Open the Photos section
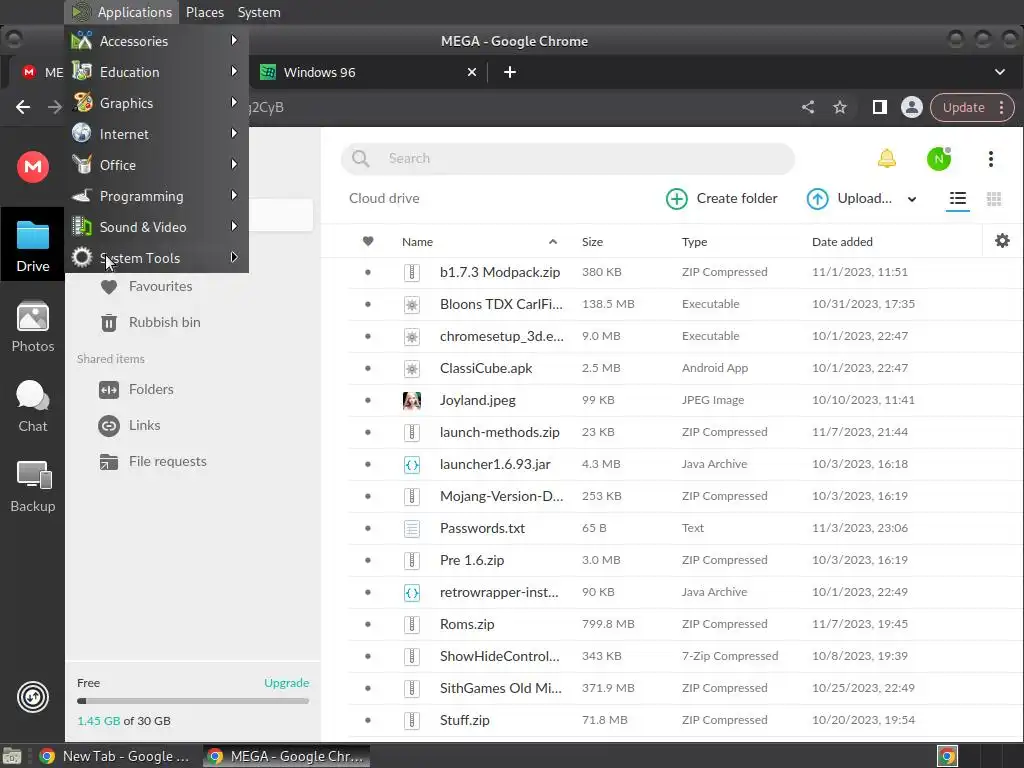Screen dimensions: 1024x768 (x=33, y=327)
